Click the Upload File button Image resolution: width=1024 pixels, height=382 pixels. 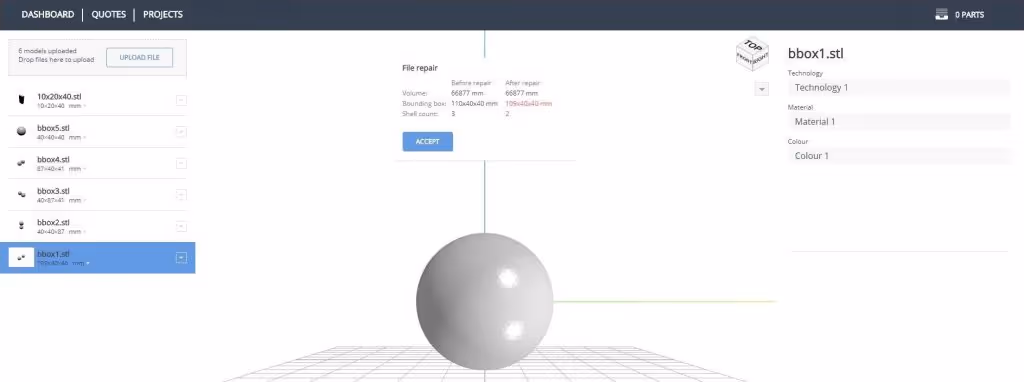coord(140,57)
